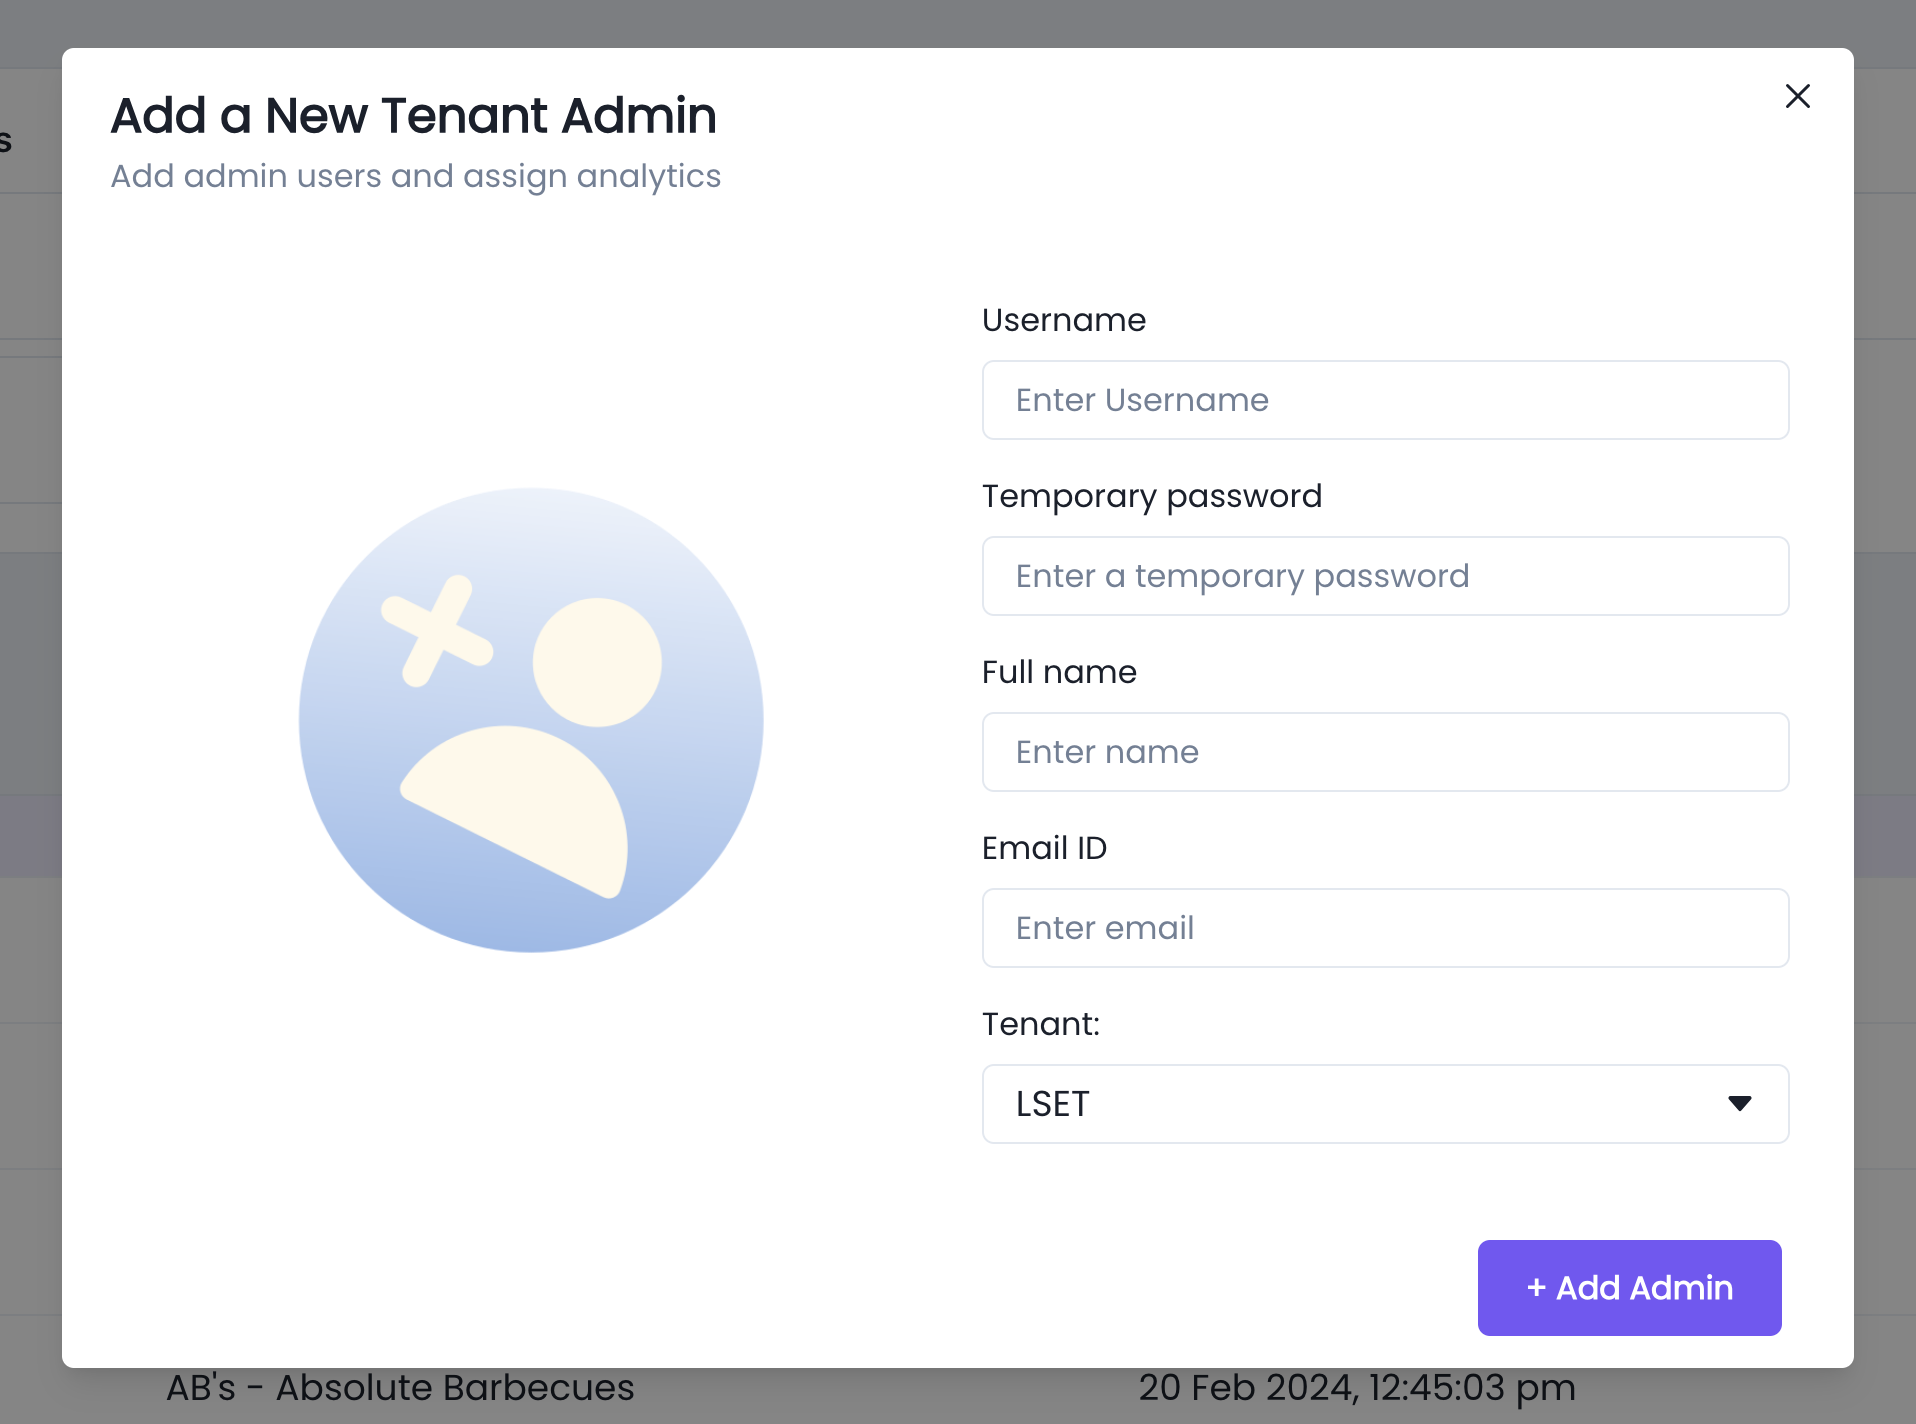Image resolution: width=1916 pixels, height=1424 pixels.
Task: Click the Temporary password label
Action: click(1152, 496)
